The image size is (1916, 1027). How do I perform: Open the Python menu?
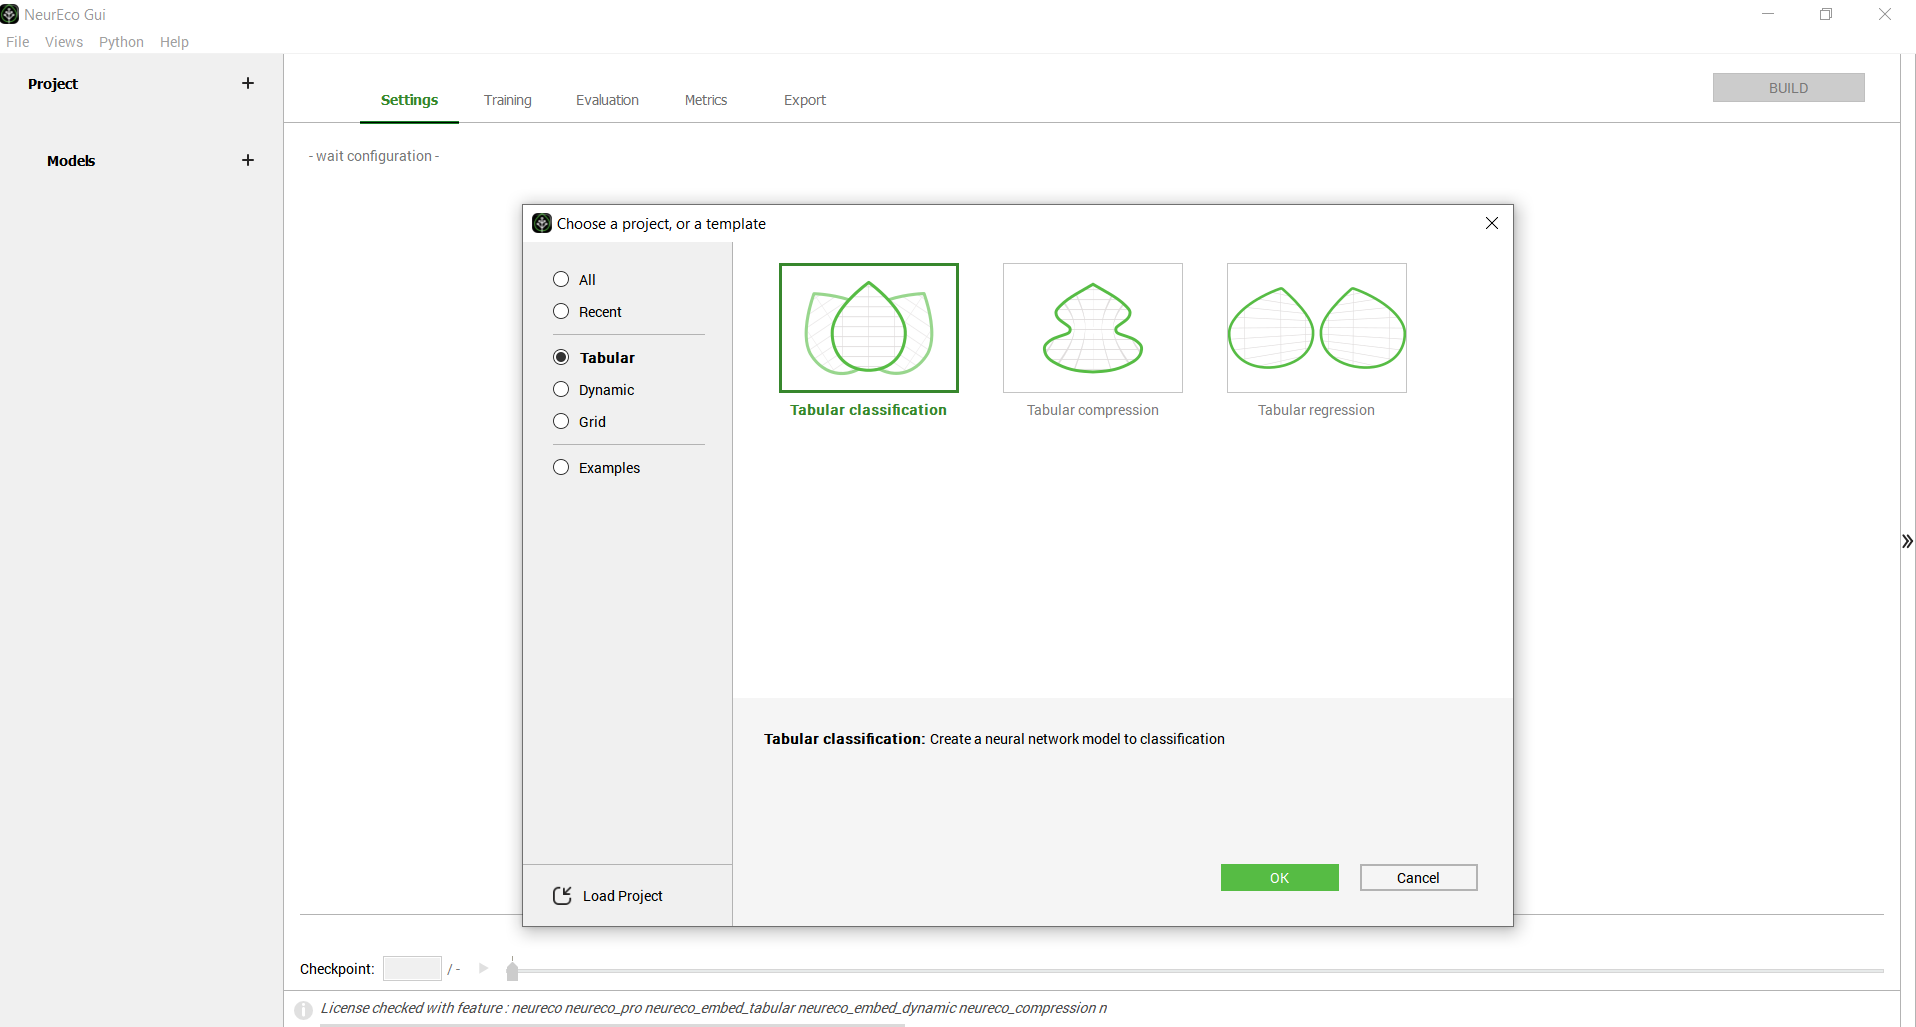[x=121, y=42]
